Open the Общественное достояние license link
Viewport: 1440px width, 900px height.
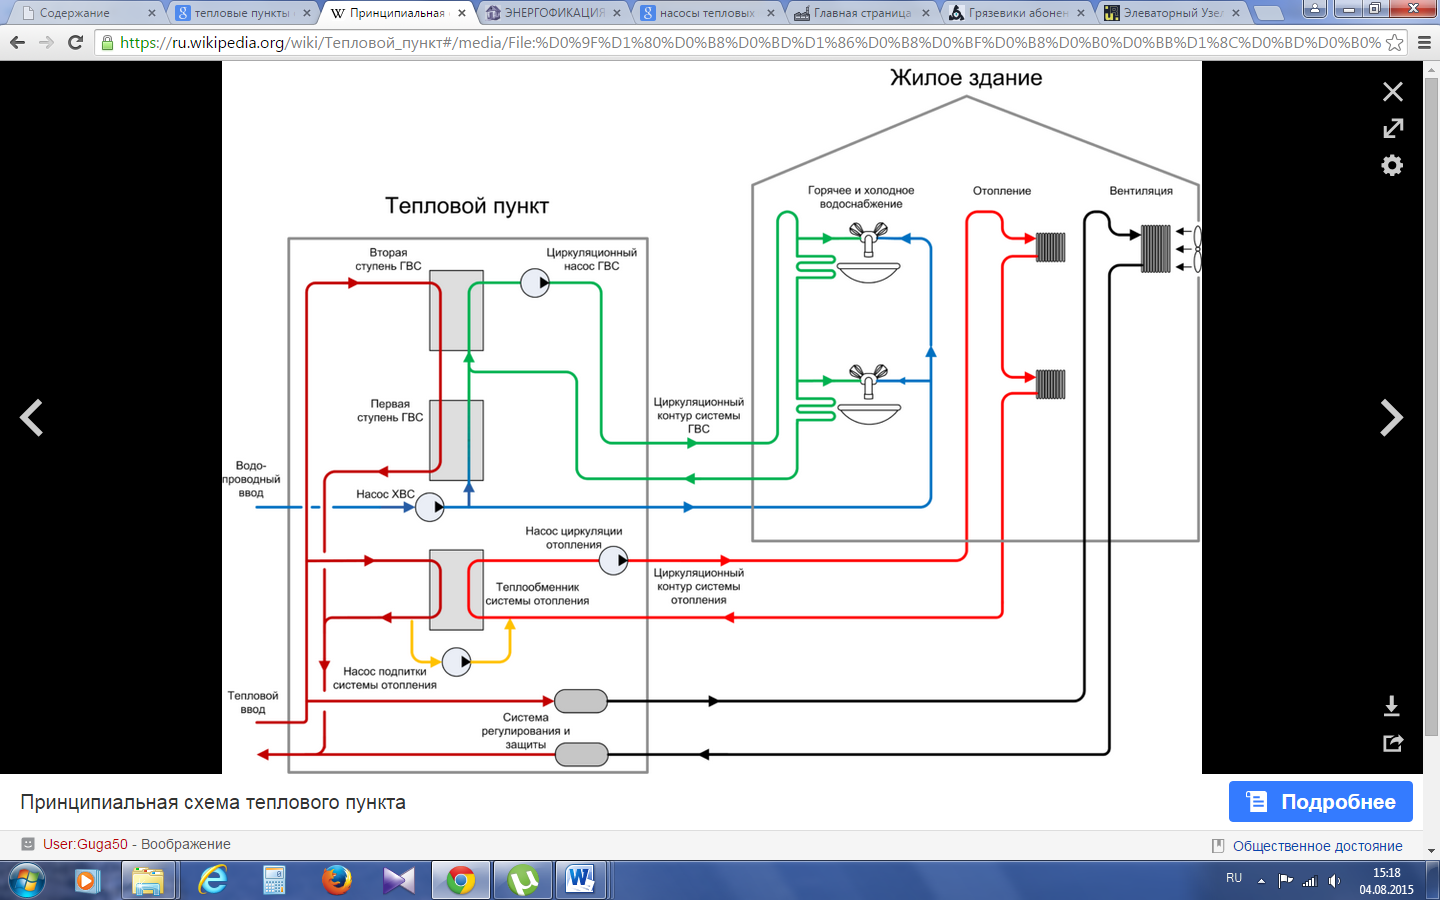[1317, 846]
